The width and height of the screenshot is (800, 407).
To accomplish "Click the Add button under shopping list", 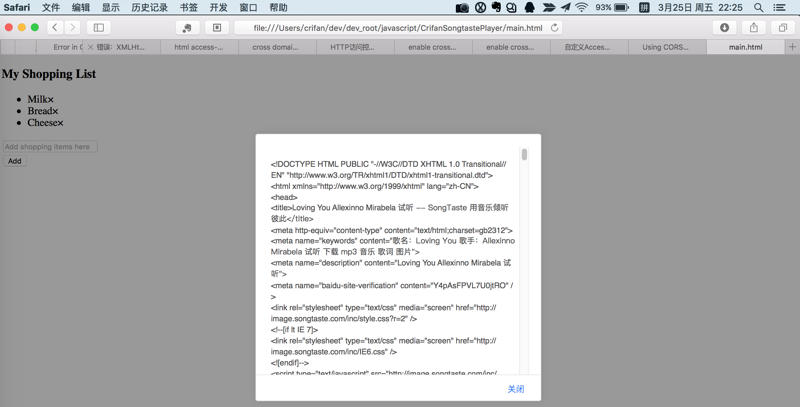I will (x=15, y=161).
